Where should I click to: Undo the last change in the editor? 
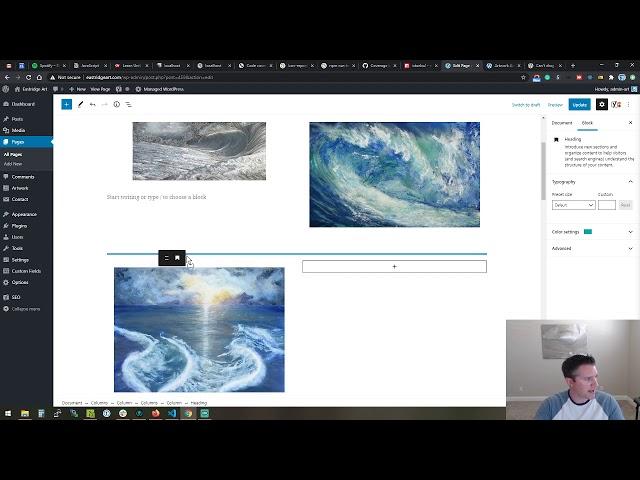pyautogui.click(x=93, y=104)
